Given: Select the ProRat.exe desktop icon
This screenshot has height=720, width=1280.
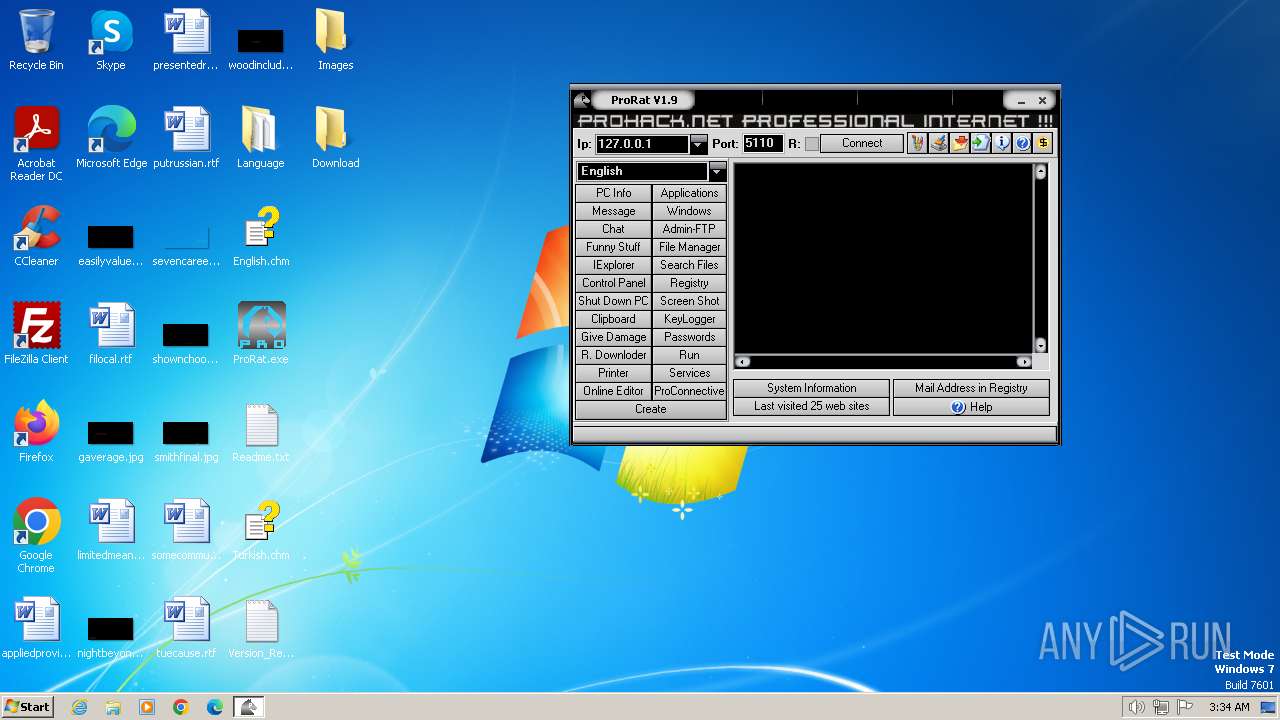Looking at the screenshot, I should pos(261,334).
